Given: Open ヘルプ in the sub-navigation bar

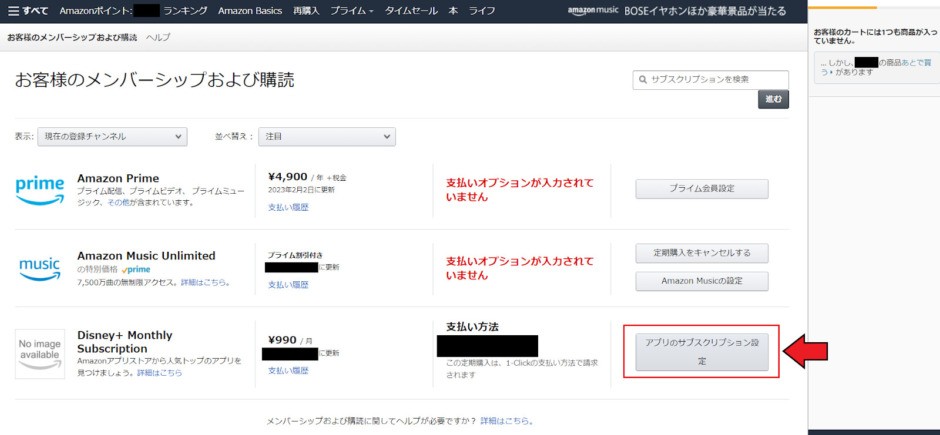Looking at the screenshot, I should pos(158,37).
